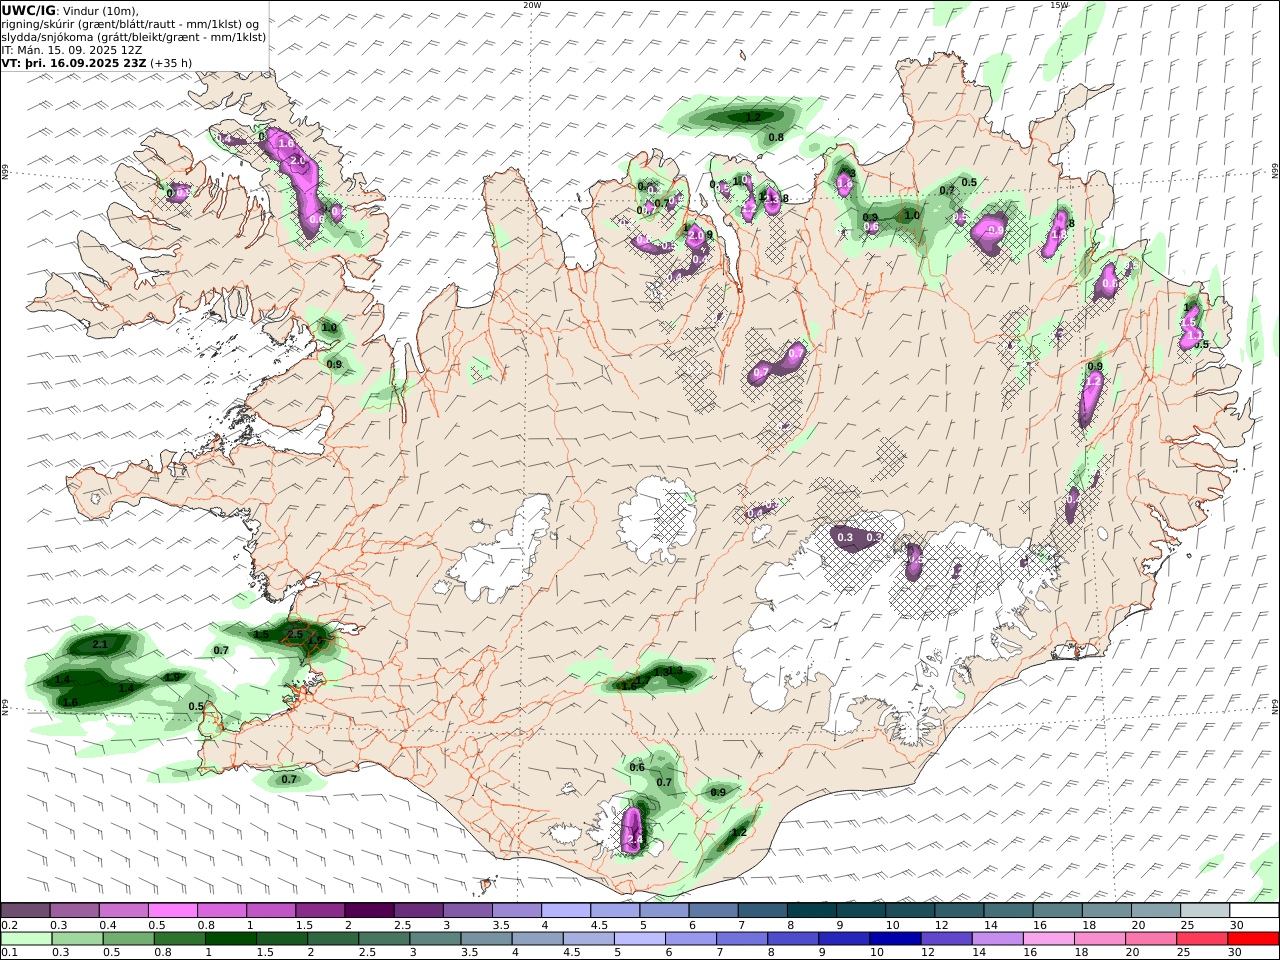Select the slate blue 6–7 snow legend swatch

[x=714, y=911]
